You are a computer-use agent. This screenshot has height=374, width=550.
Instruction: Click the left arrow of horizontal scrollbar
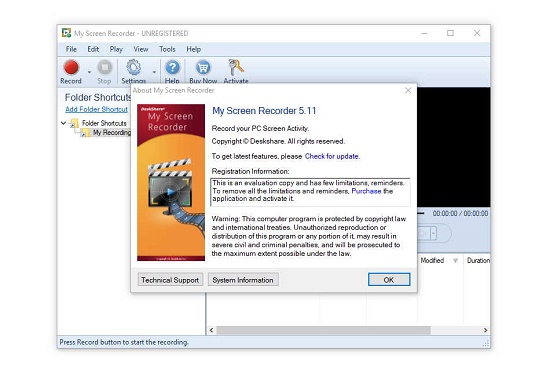[x=211, y=330]
